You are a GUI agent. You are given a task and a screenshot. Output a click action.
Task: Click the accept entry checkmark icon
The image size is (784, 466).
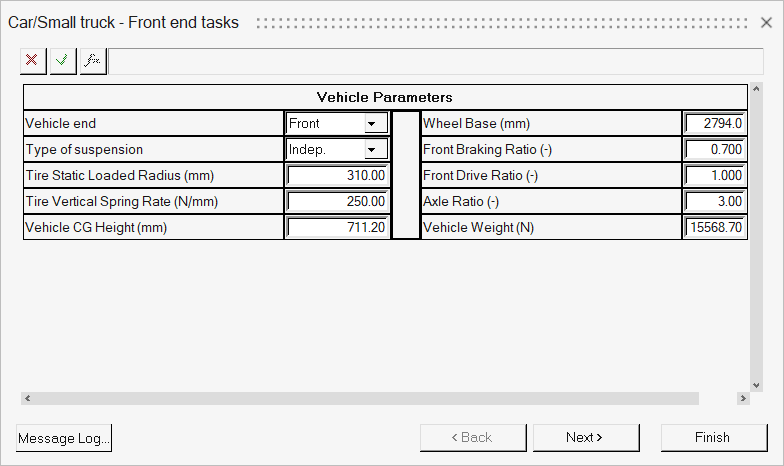(x=62, y=61)
